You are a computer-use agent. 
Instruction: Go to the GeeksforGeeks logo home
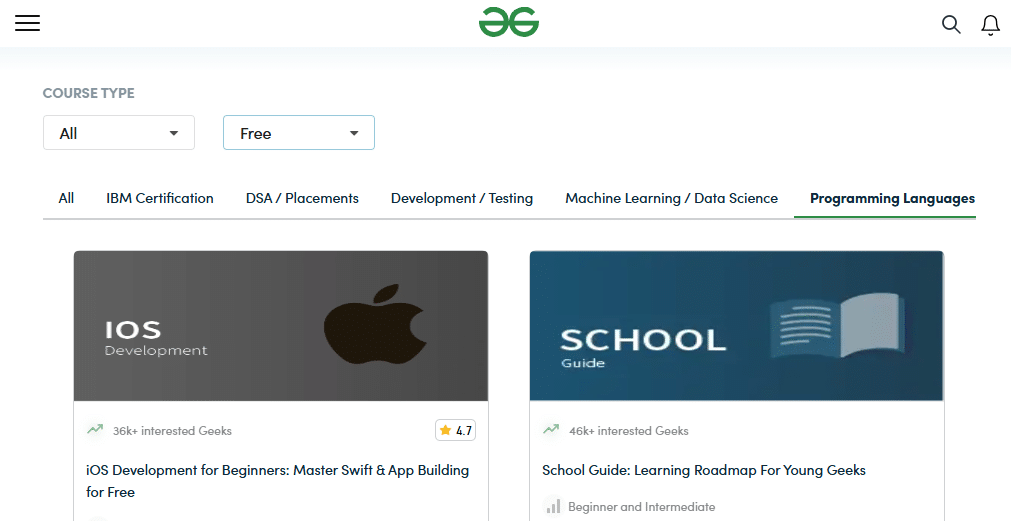coord(509,23)
